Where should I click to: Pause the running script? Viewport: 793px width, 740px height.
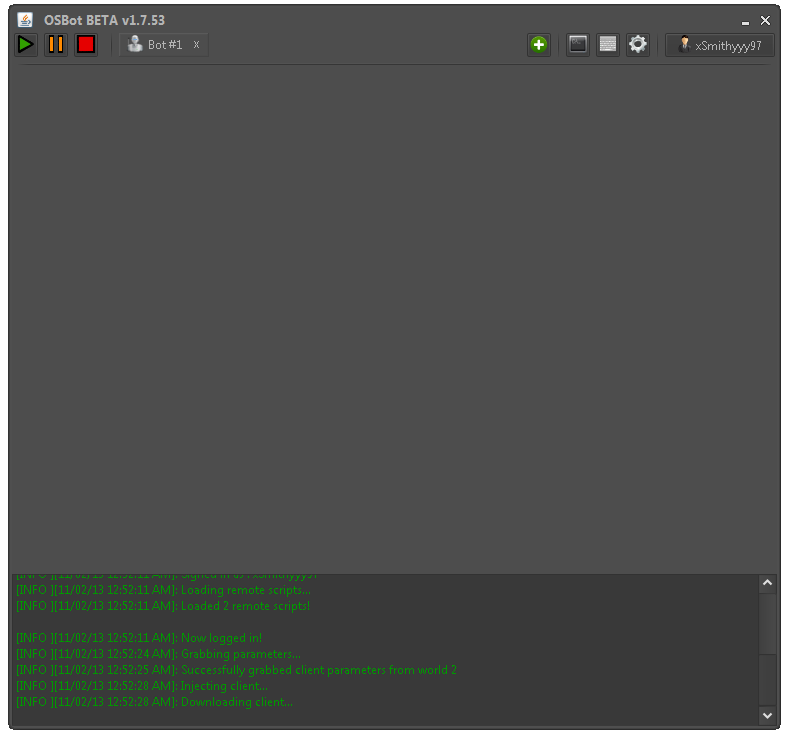tap(56, 45)
